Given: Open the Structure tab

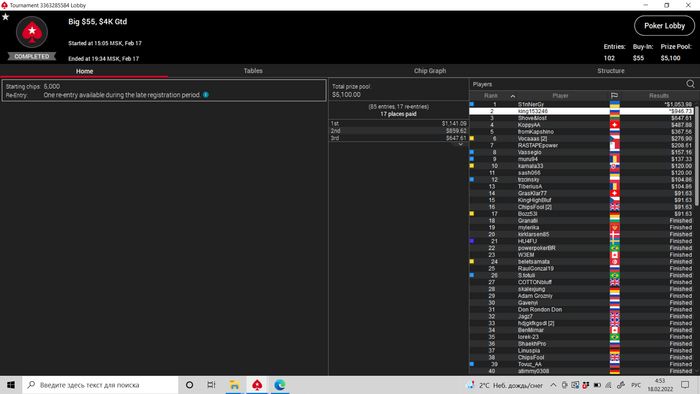Looking at the screenshot, I should pos(611,71).
